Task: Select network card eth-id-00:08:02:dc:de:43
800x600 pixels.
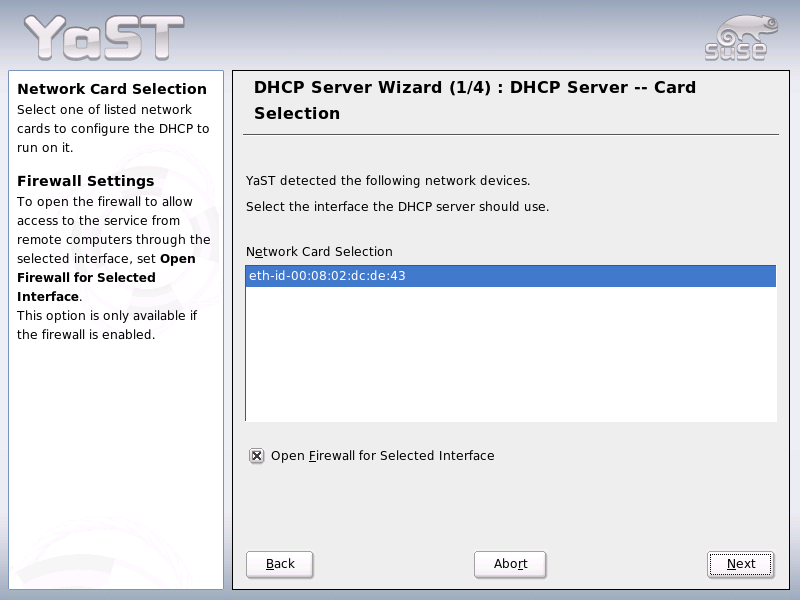Action: pyautogui.click(x=510, y=276)
